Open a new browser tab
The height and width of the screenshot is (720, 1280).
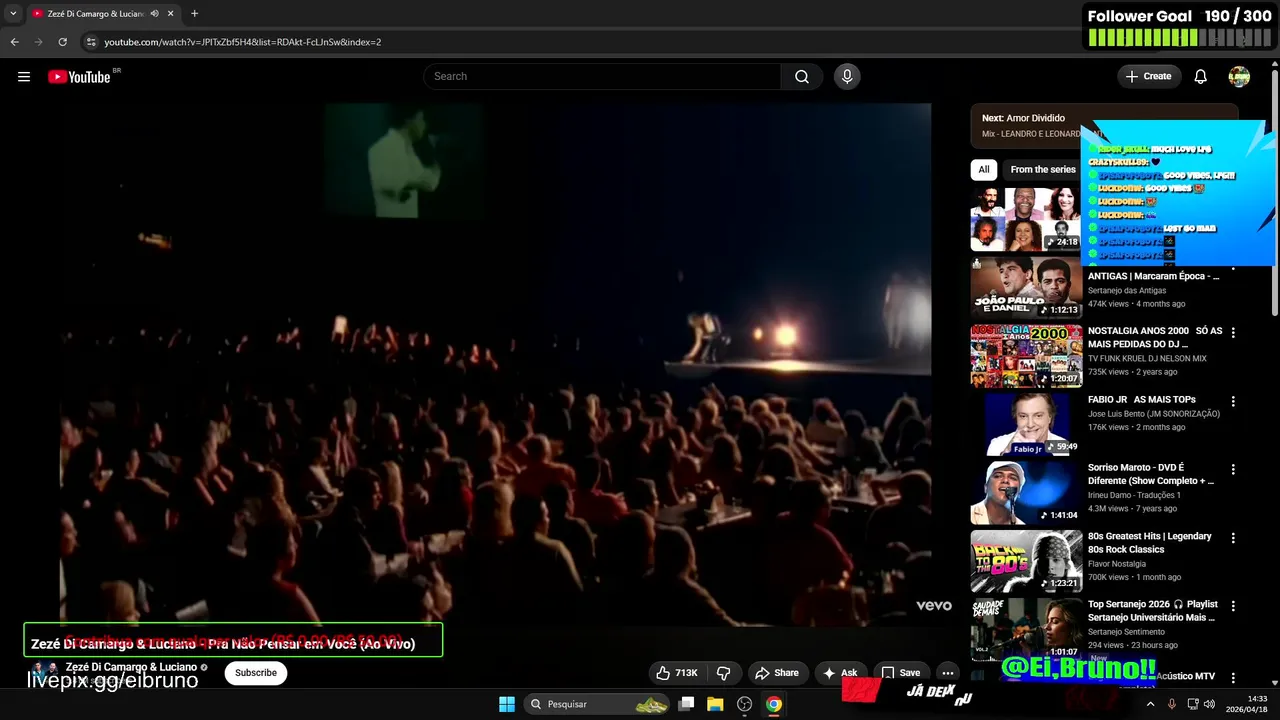click(194, 14)
